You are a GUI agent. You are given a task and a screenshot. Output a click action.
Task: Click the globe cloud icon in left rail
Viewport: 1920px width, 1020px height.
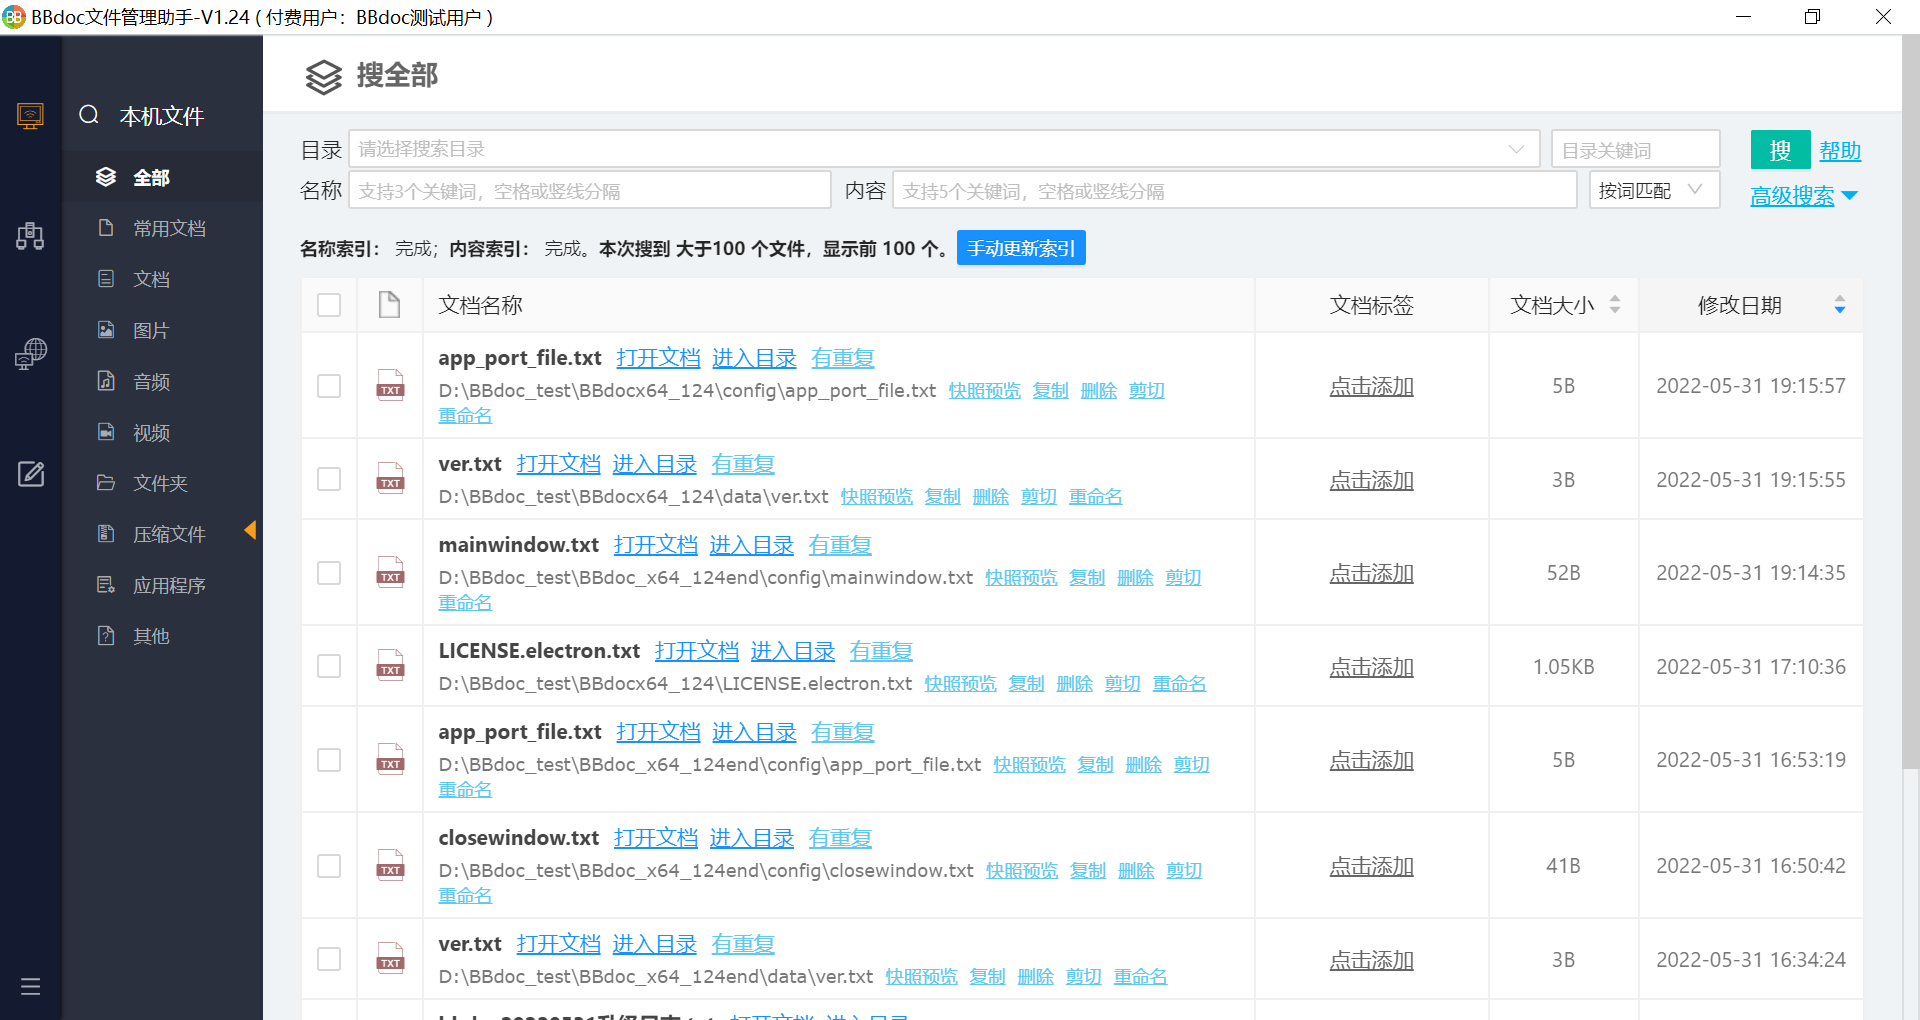(x=30, y=354)
